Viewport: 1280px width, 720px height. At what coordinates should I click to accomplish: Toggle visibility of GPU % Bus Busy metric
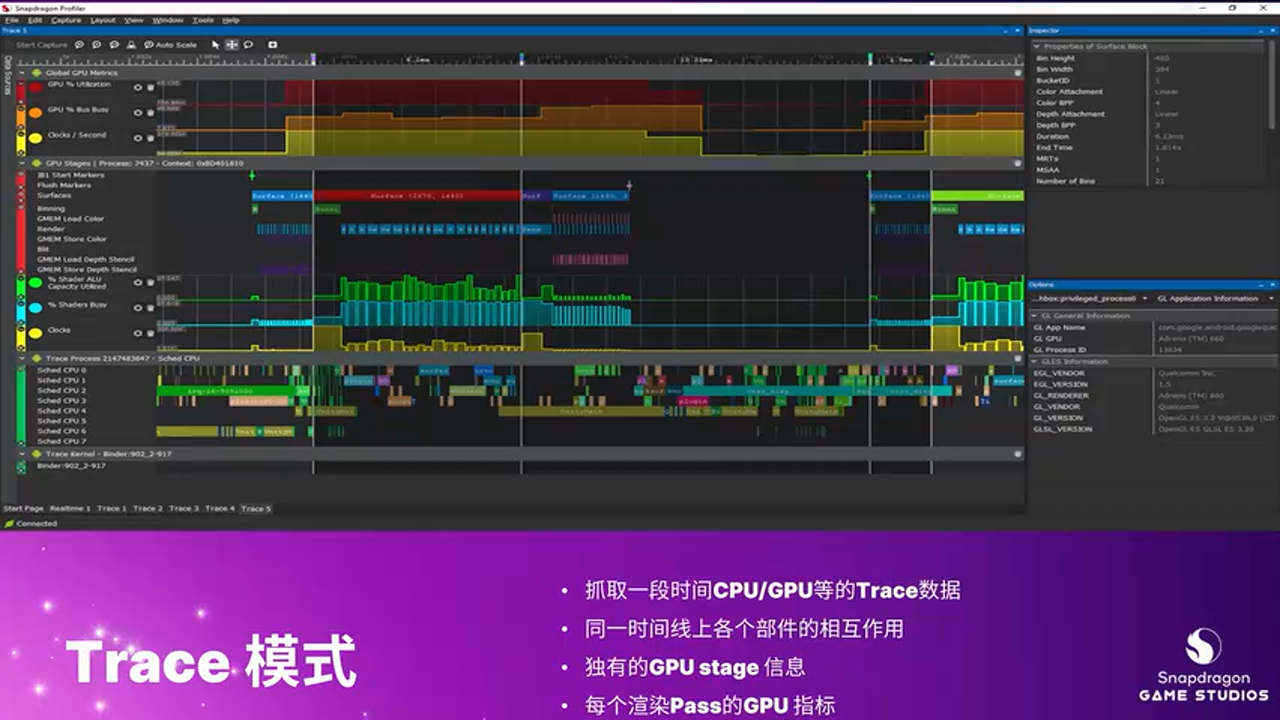(x=138, y=113)
